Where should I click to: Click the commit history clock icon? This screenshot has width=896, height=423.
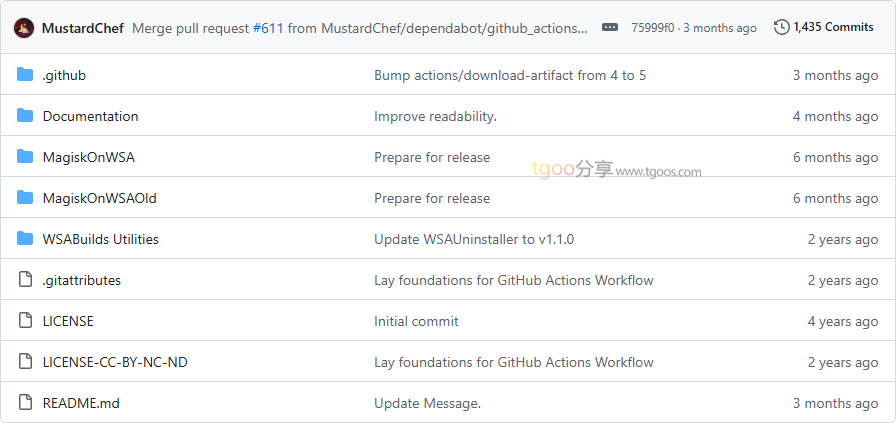tap(782, 27)
